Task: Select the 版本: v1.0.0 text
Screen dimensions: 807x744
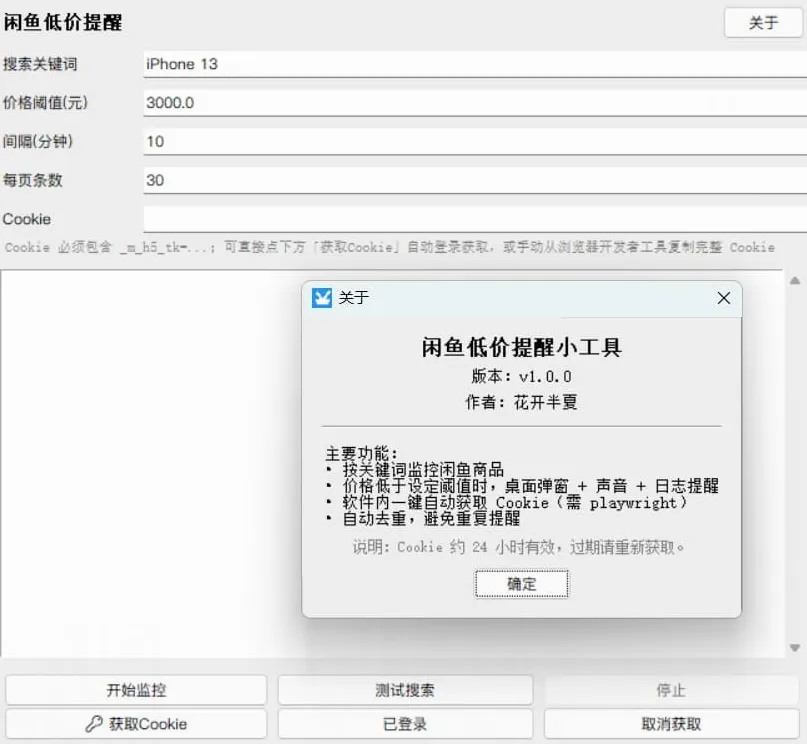Action: pyautogui.click(x=521, y=376)
